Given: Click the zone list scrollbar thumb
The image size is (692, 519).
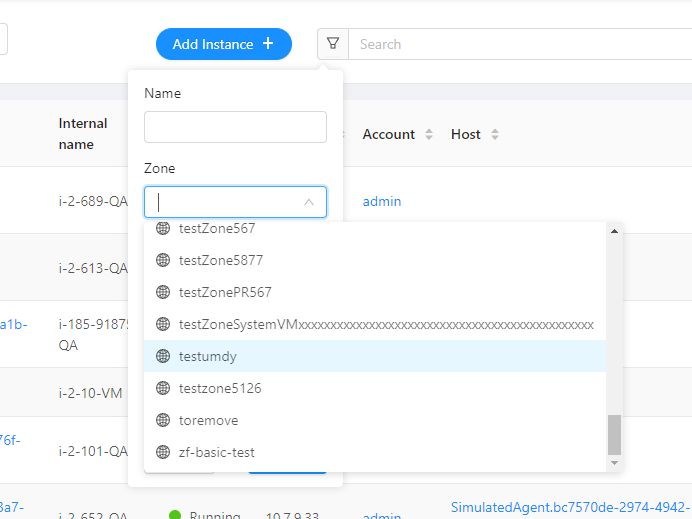Looking at the screenshot, I should 614,435.
